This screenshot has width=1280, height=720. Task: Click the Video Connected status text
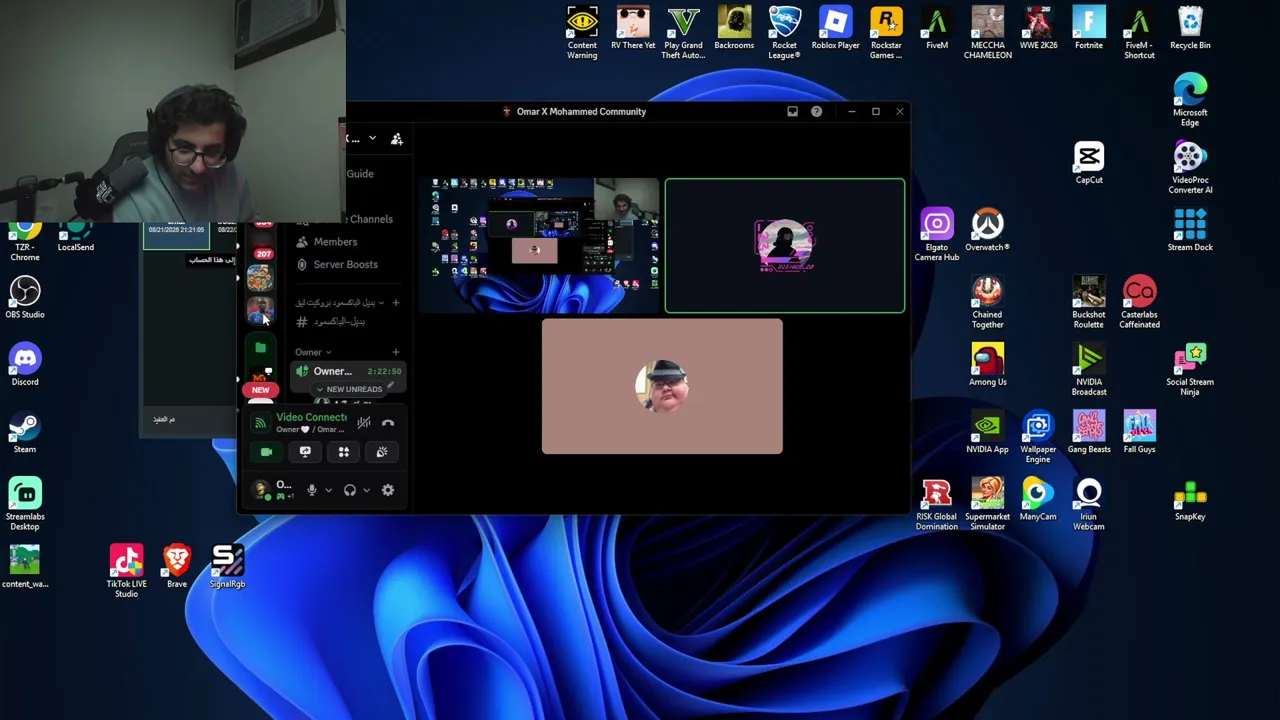pos(312,417)
